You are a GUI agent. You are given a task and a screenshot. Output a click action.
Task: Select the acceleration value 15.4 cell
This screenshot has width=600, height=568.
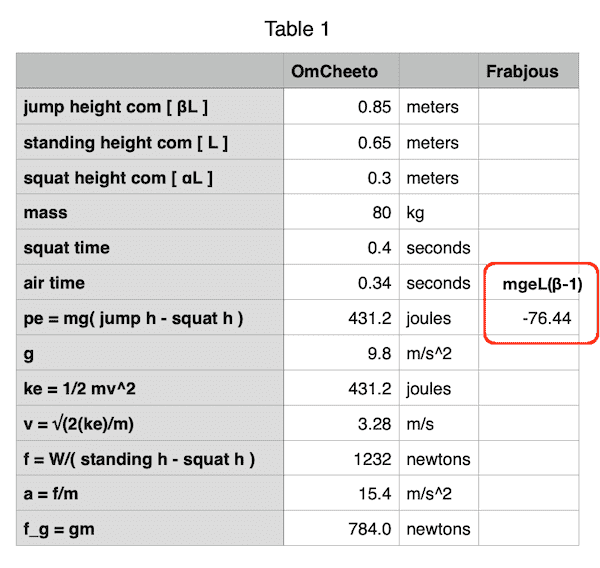pos(341,495)
